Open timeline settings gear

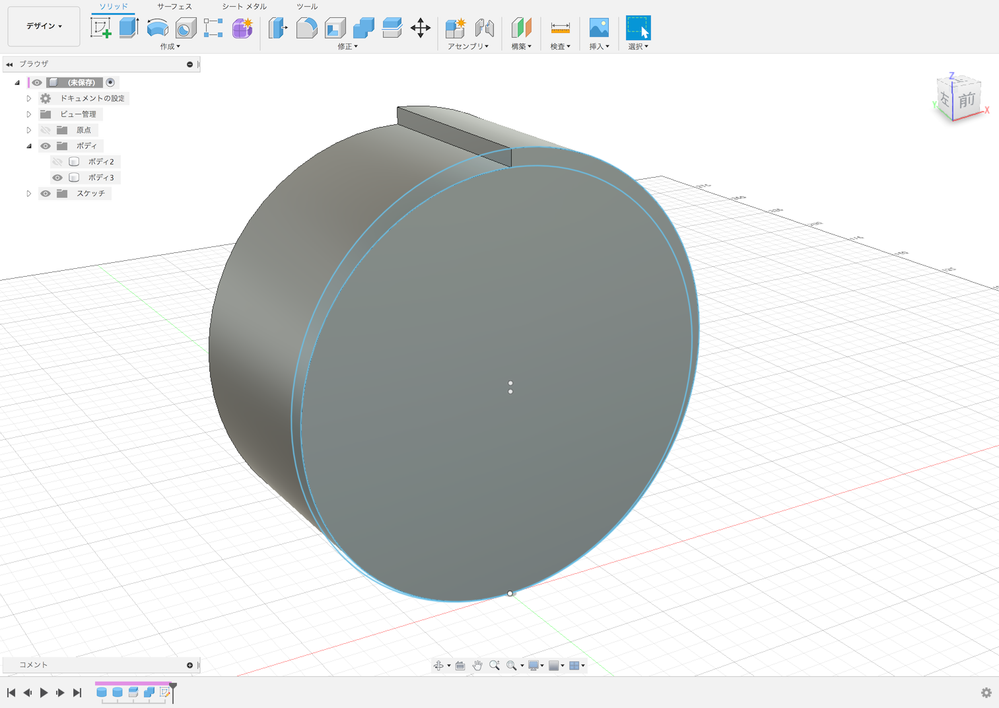(x=986, y=693)
